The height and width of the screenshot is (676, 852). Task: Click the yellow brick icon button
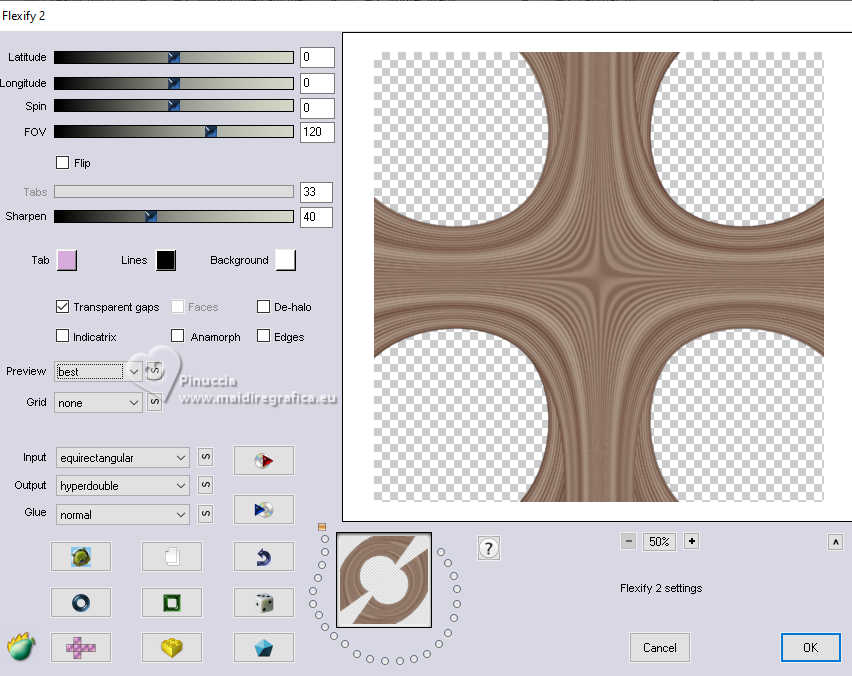tap(172, 647)
